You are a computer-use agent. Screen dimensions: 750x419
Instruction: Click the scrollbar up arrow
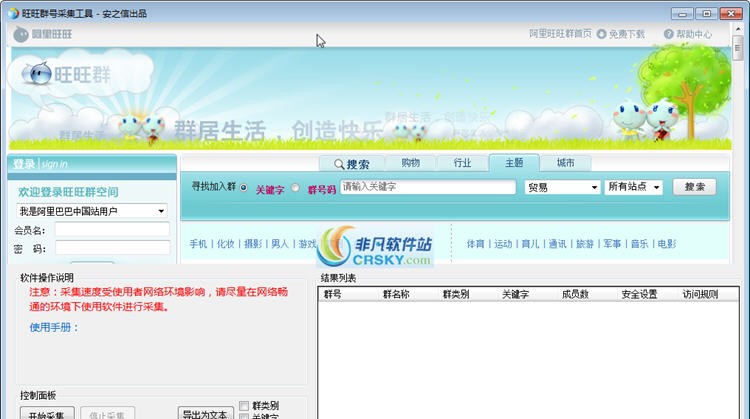point(737,30)
